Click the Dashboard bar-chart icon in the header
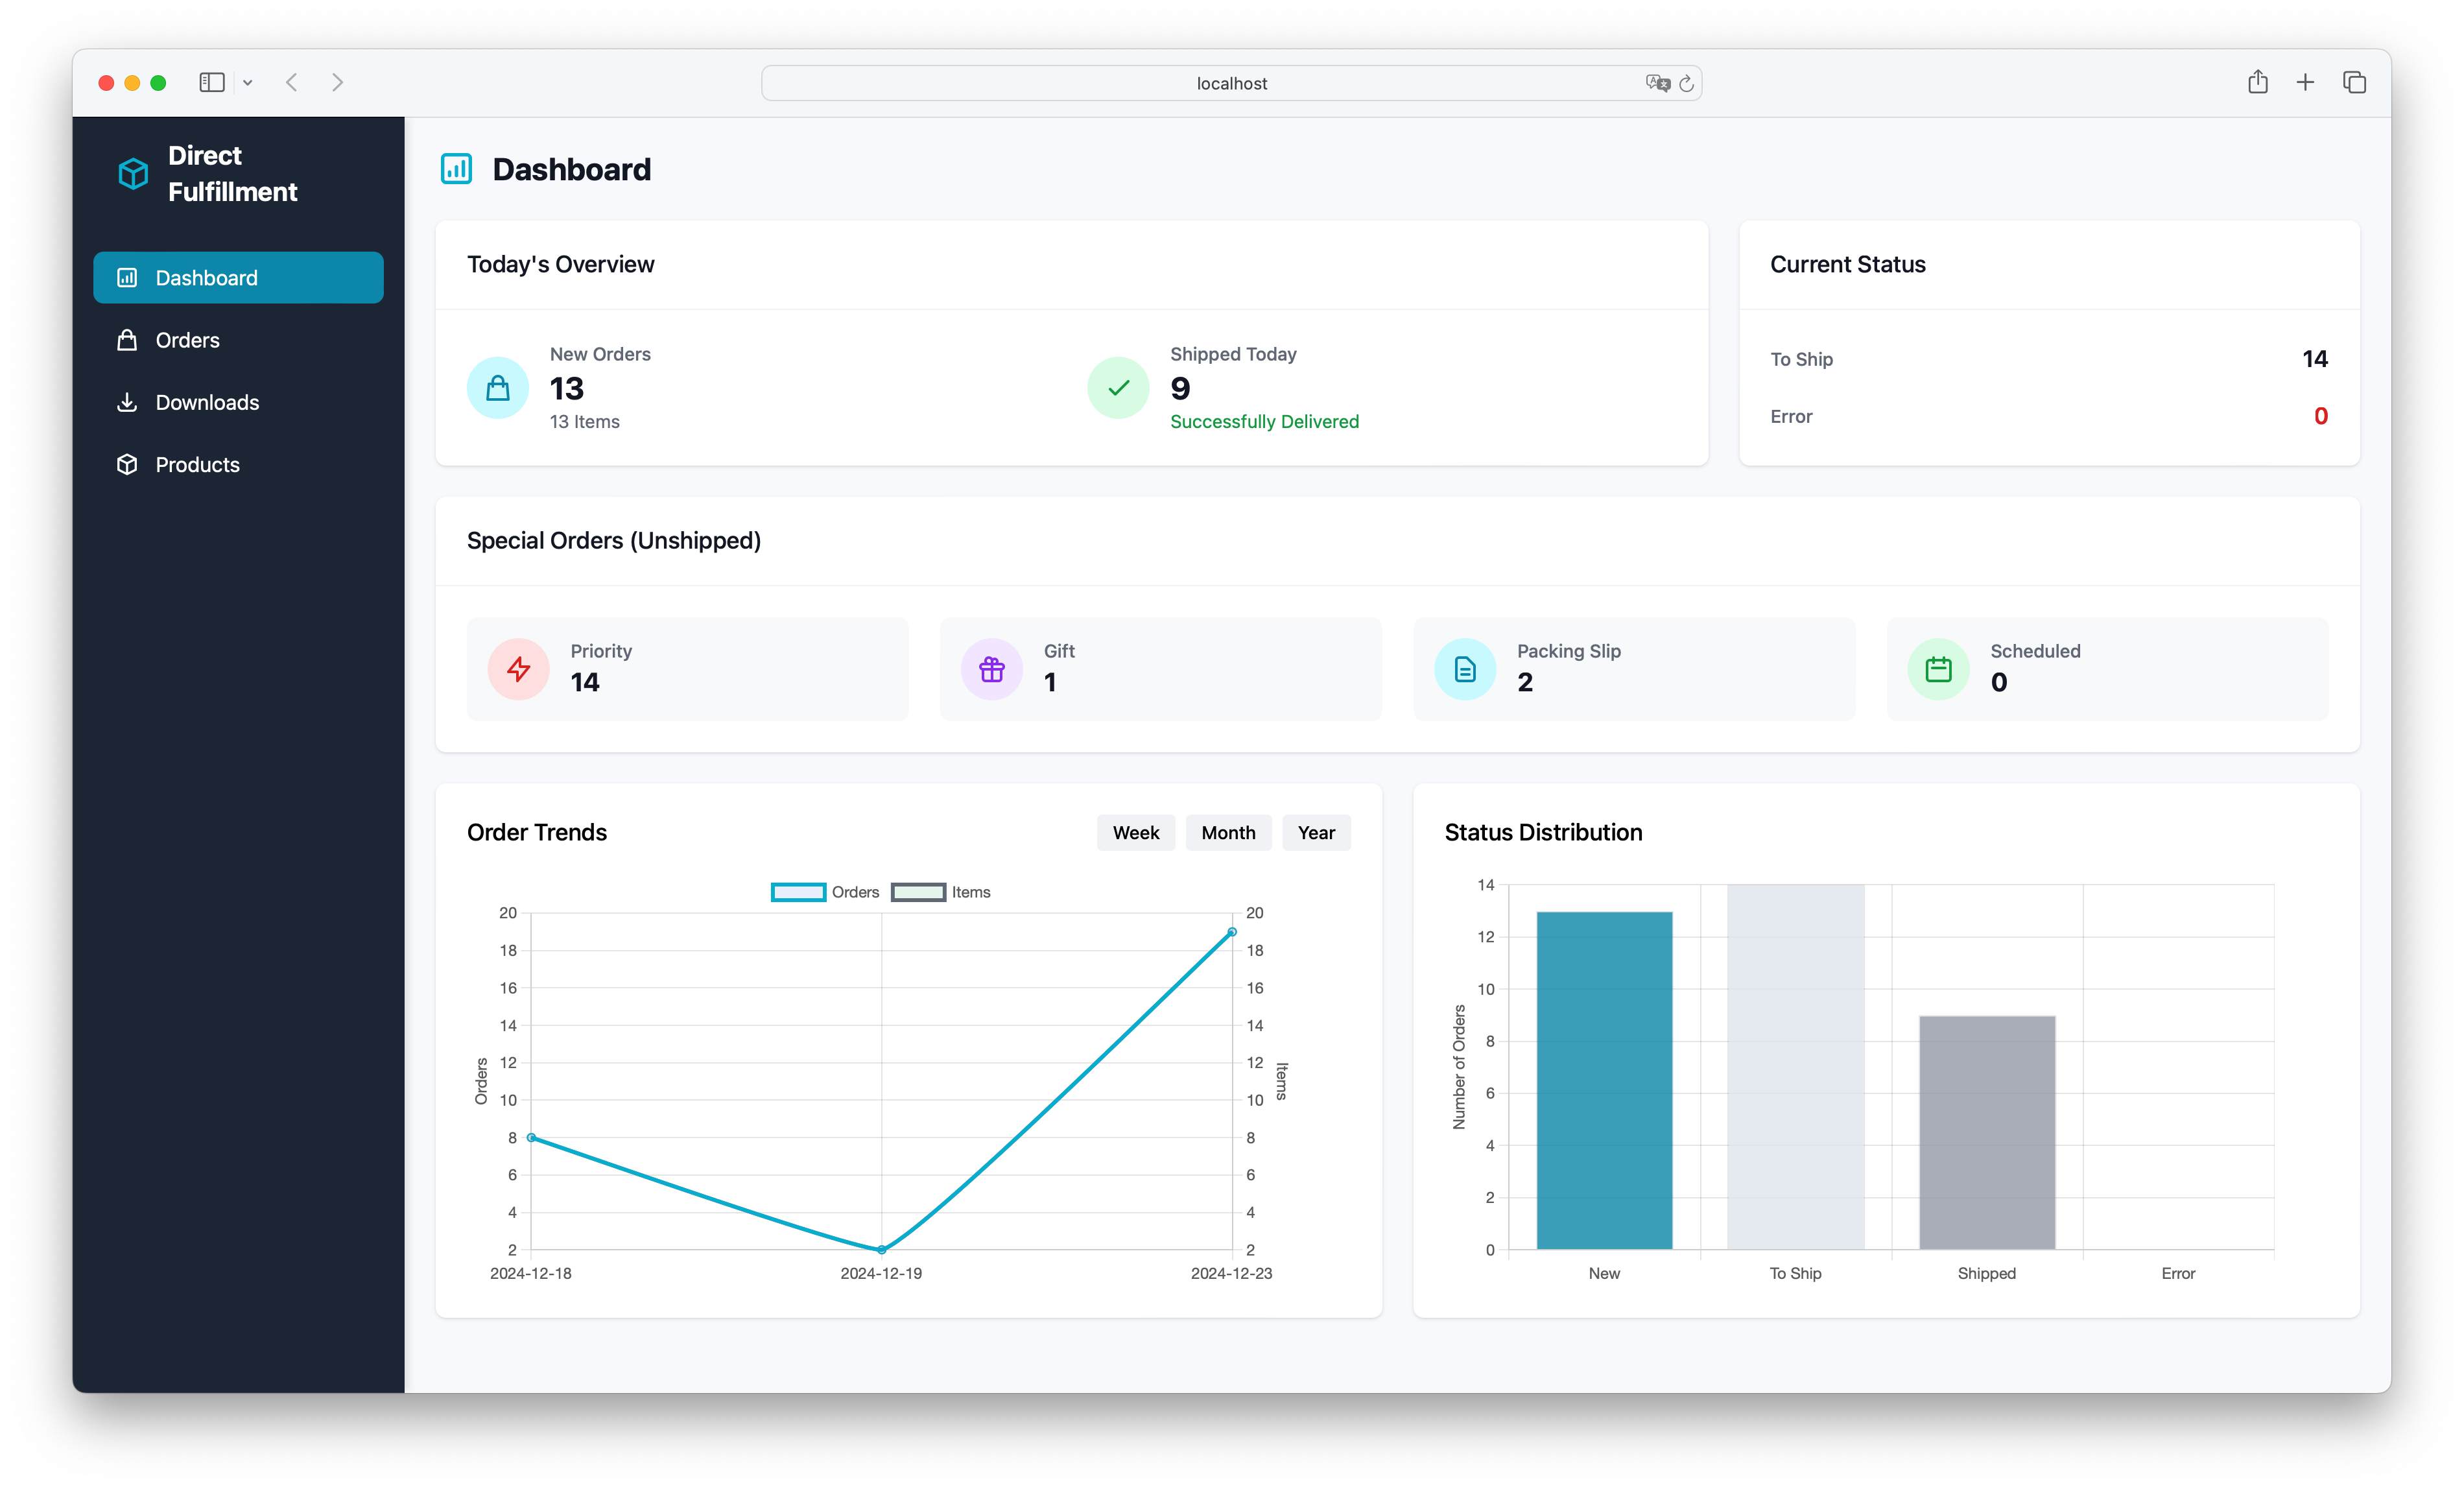Image resolution: width=2464 pixels, height=1489 pixels. click(457, 168)
